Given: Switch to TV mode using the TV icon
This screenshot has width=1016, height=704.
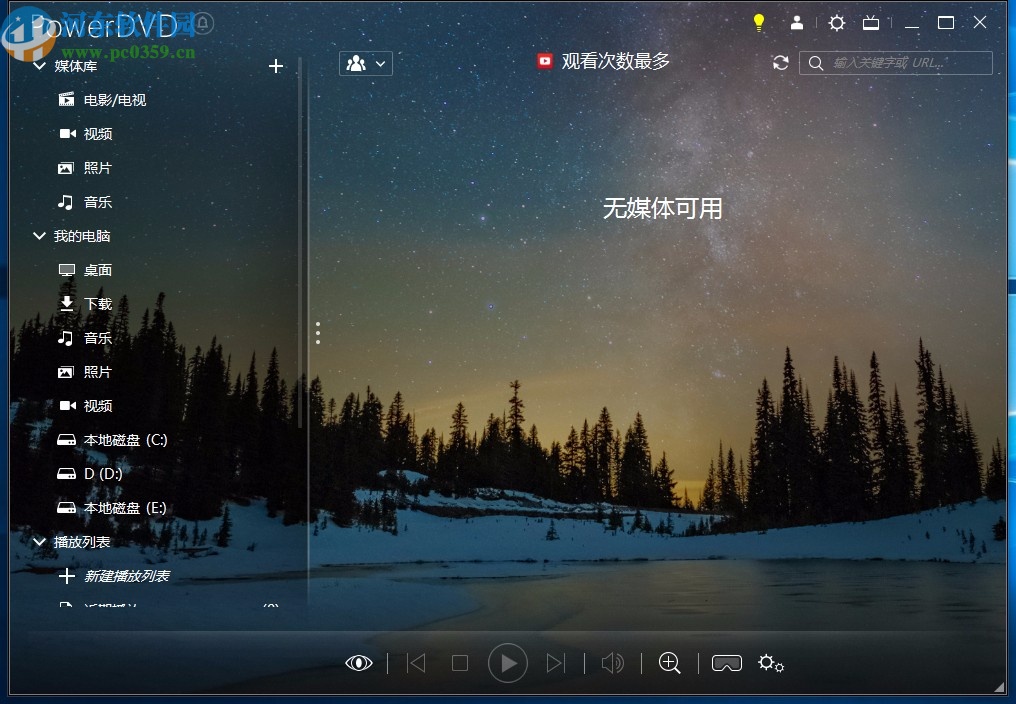Looking at the screenshot, I should click(871, 22).
